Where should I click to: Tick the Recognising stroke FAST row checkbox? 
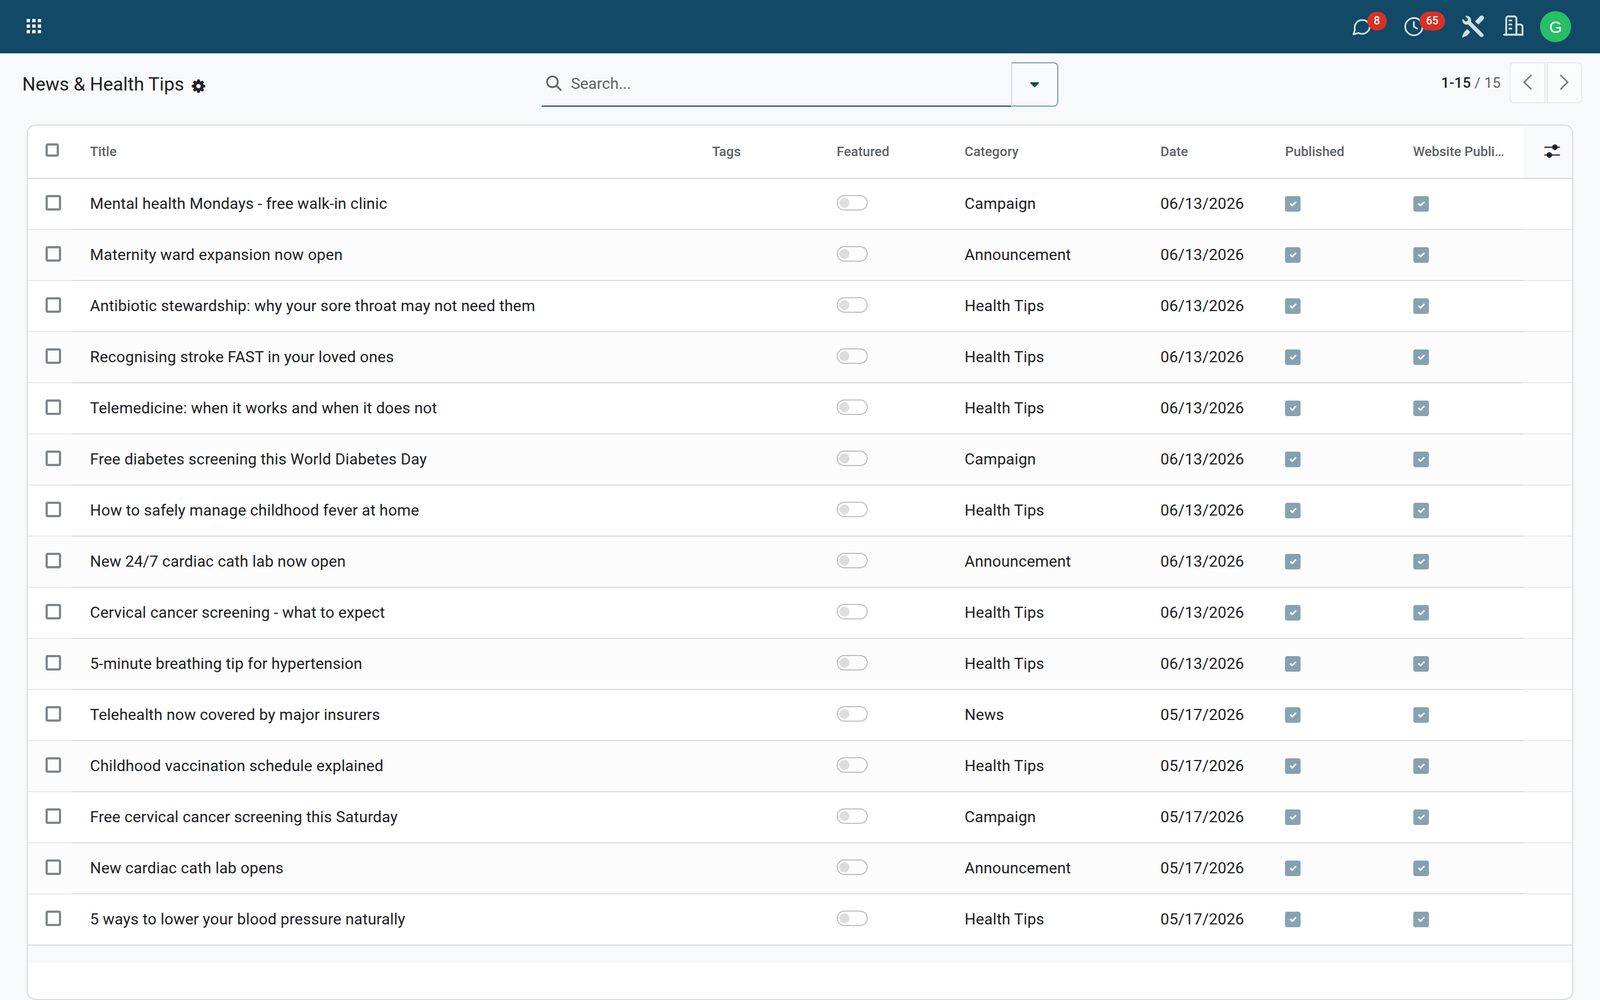(x=53, y=356)
